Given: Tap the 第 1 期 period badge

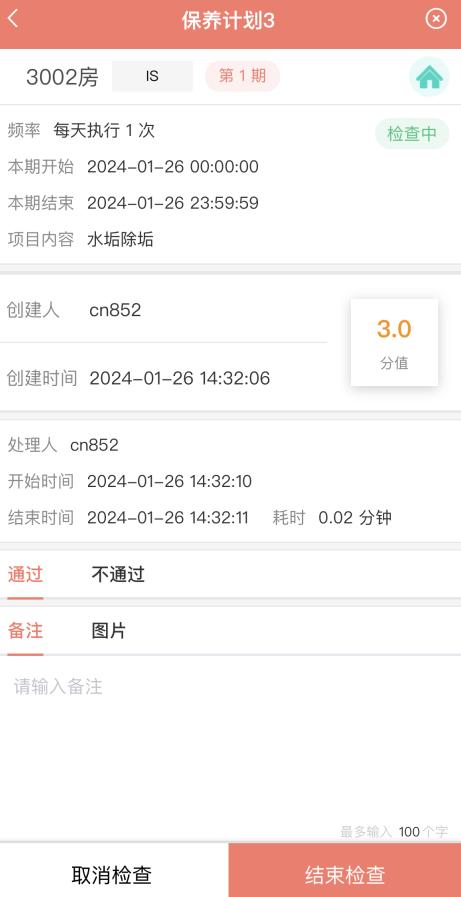Looking at the screenshot, I should (x=243, y=76).
